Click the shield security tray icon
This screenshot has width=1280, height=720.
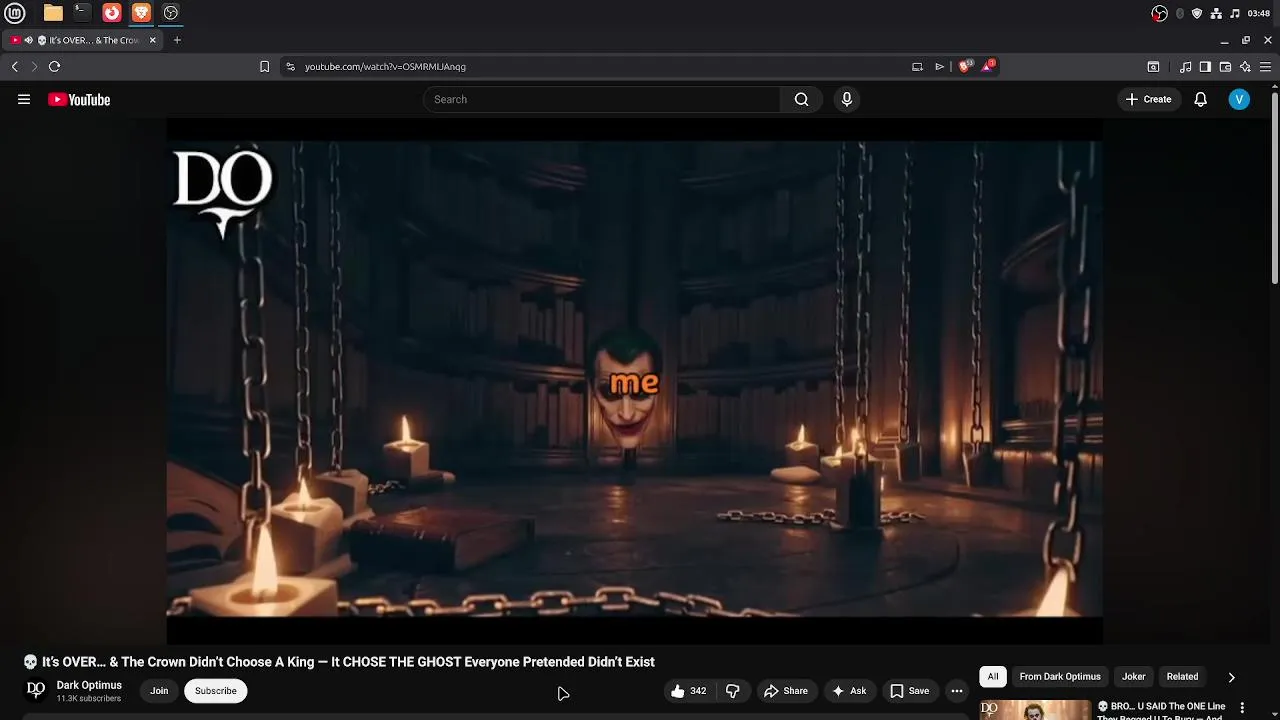1197,13
